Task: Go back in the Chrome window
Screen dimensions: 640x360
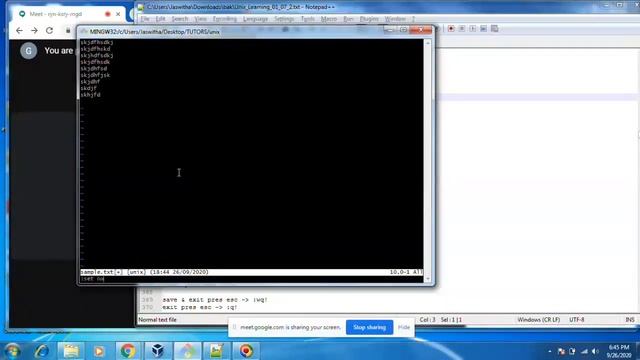Action: [x=19, y=30]
